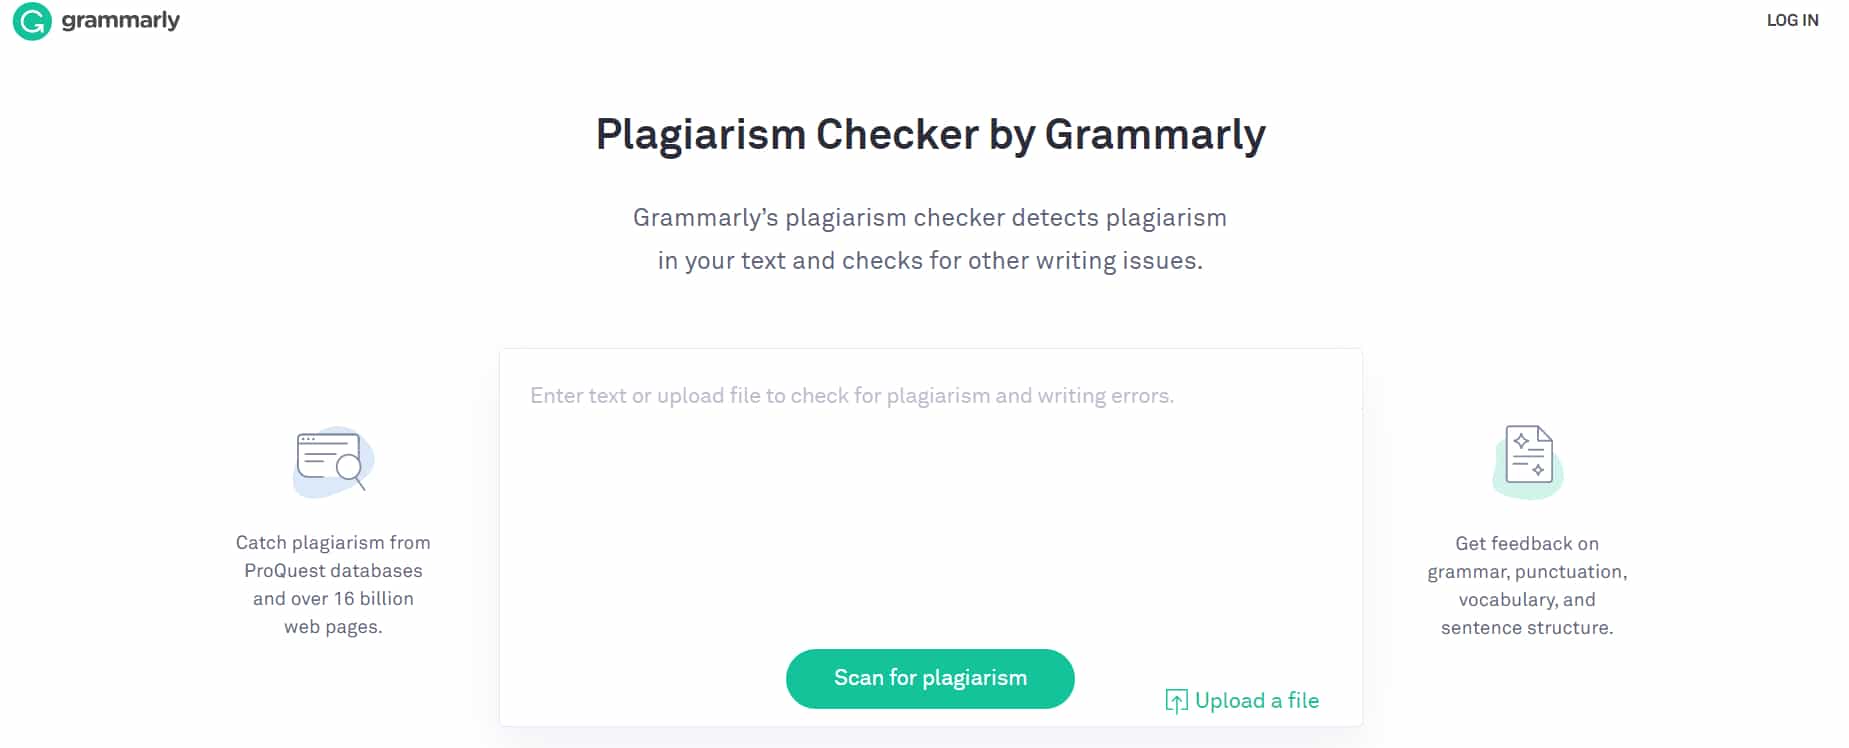Click the Grammarly green G logo

click(x=31, y=20)
